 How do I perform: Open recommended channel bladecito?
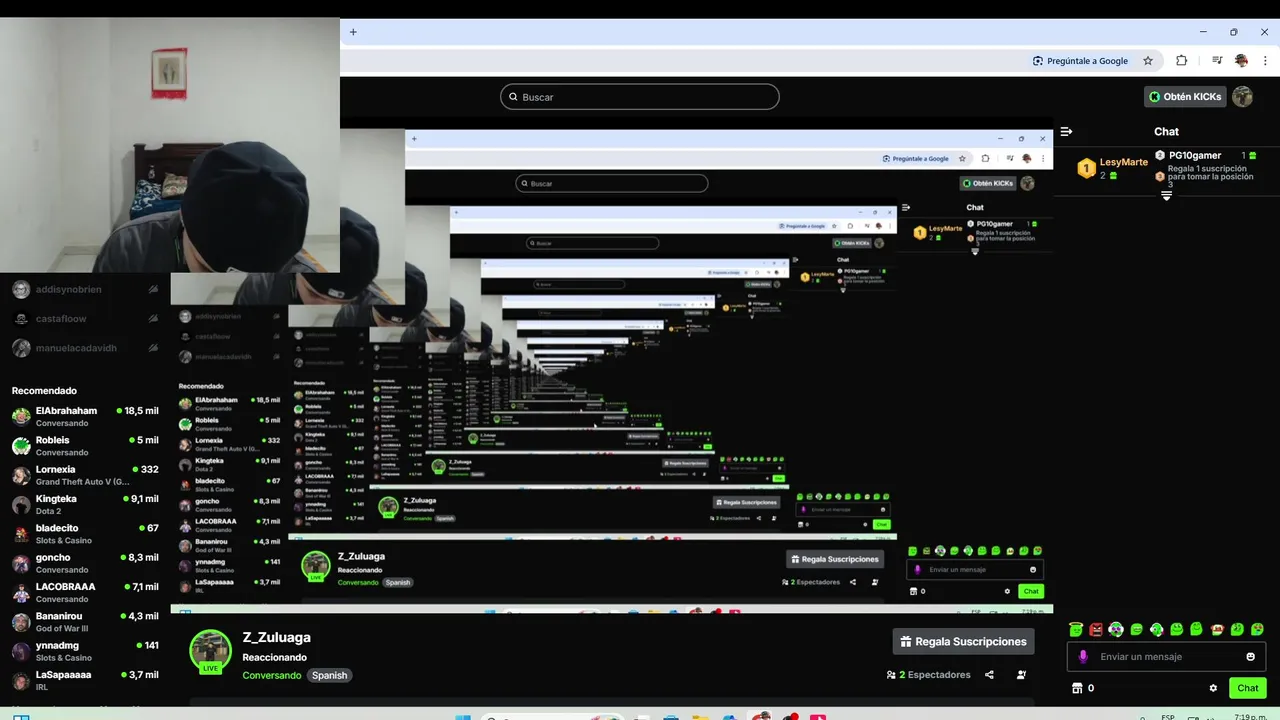[85, 534]
